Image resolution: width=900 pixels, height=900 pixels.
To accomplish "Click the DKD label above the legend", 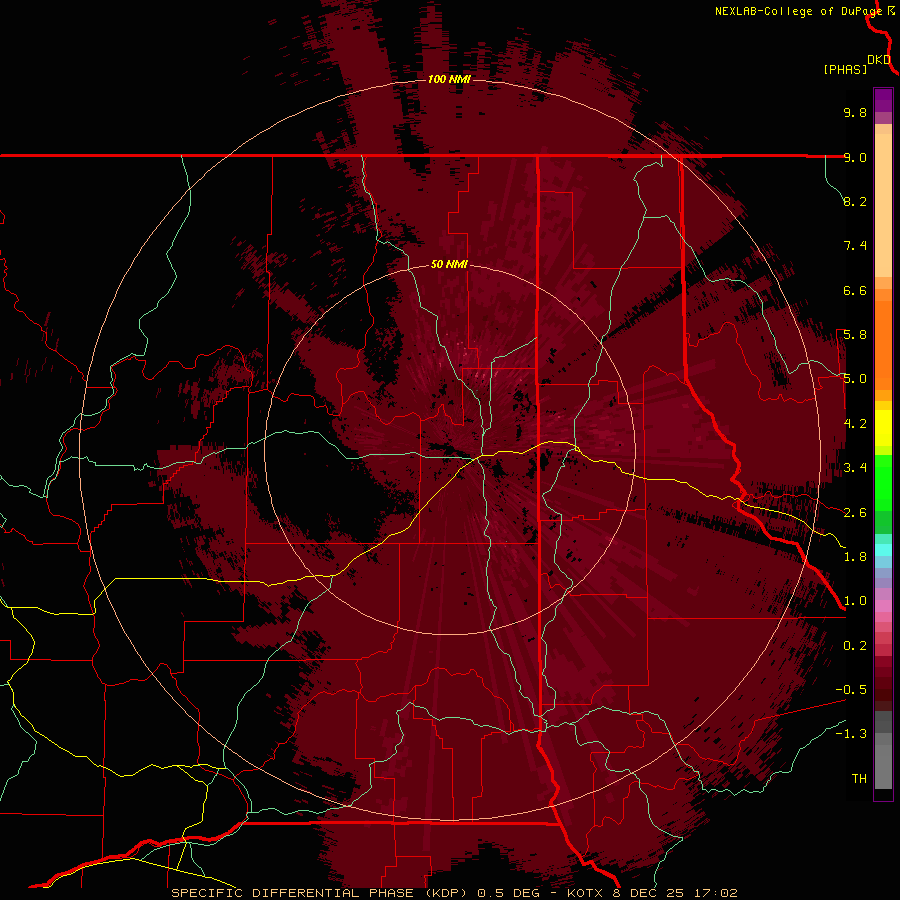I will point(879,60).
